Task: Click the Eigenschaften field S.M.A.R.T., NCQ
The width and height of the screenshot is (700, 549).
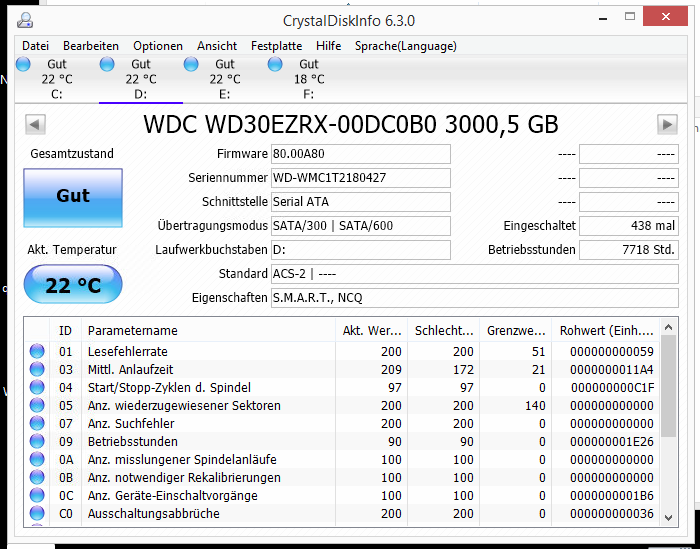Action: (475, 298)
